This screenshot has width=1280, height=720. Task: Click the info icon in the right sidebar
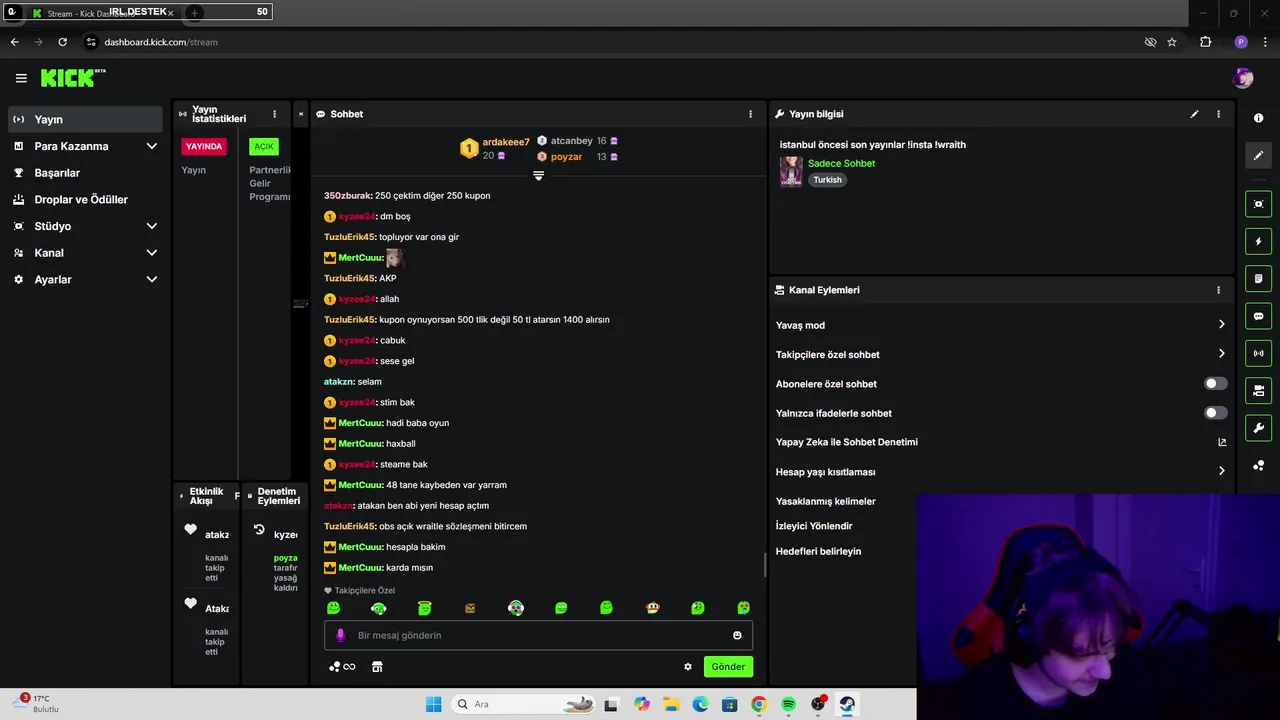[x=1258, y=118]
